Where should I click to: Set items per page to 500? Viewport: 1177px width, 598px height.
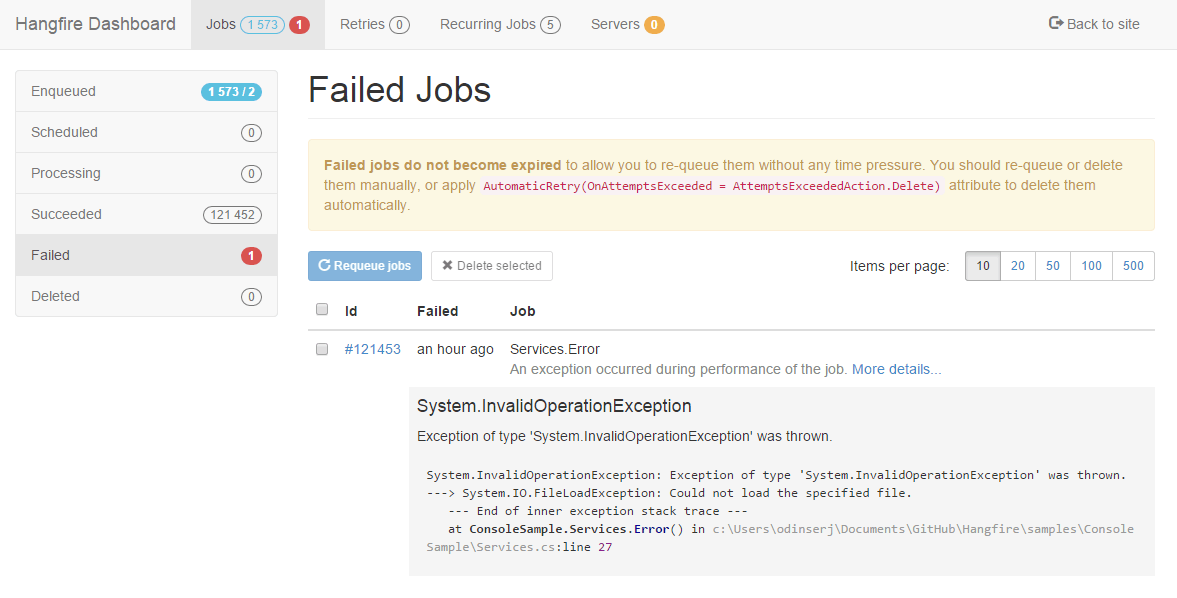click(1133, 266)
